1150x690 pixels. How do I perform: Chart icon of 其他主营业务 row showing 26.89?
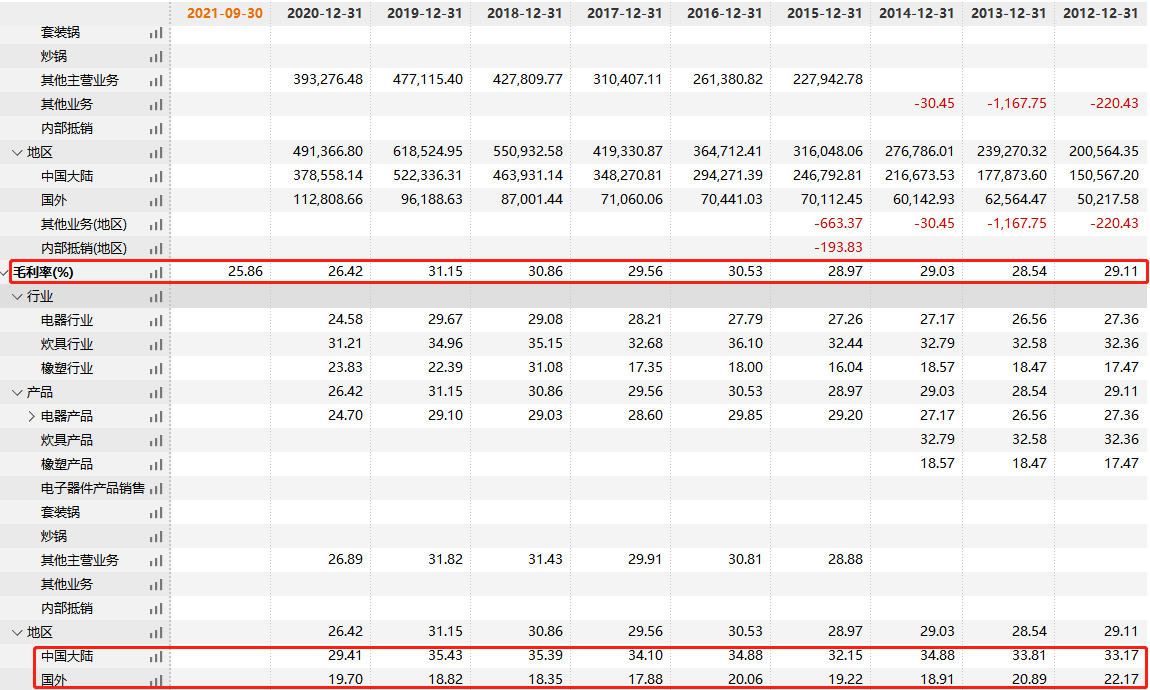[x=156, y=560]
